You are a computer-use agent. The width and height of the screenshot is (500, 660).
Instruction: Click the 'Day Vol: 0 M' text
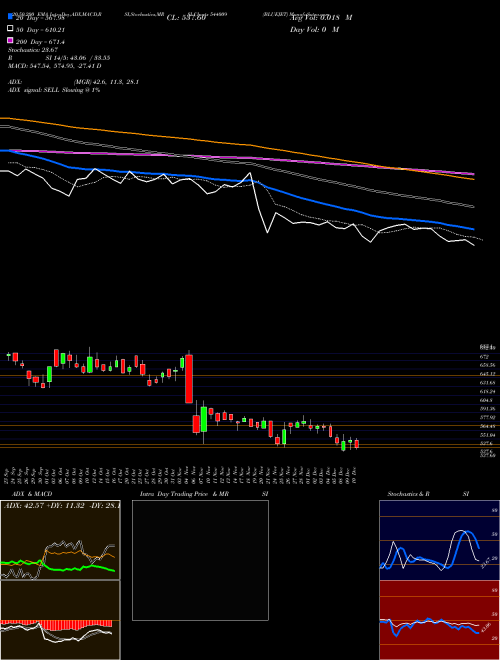point(314,29)
